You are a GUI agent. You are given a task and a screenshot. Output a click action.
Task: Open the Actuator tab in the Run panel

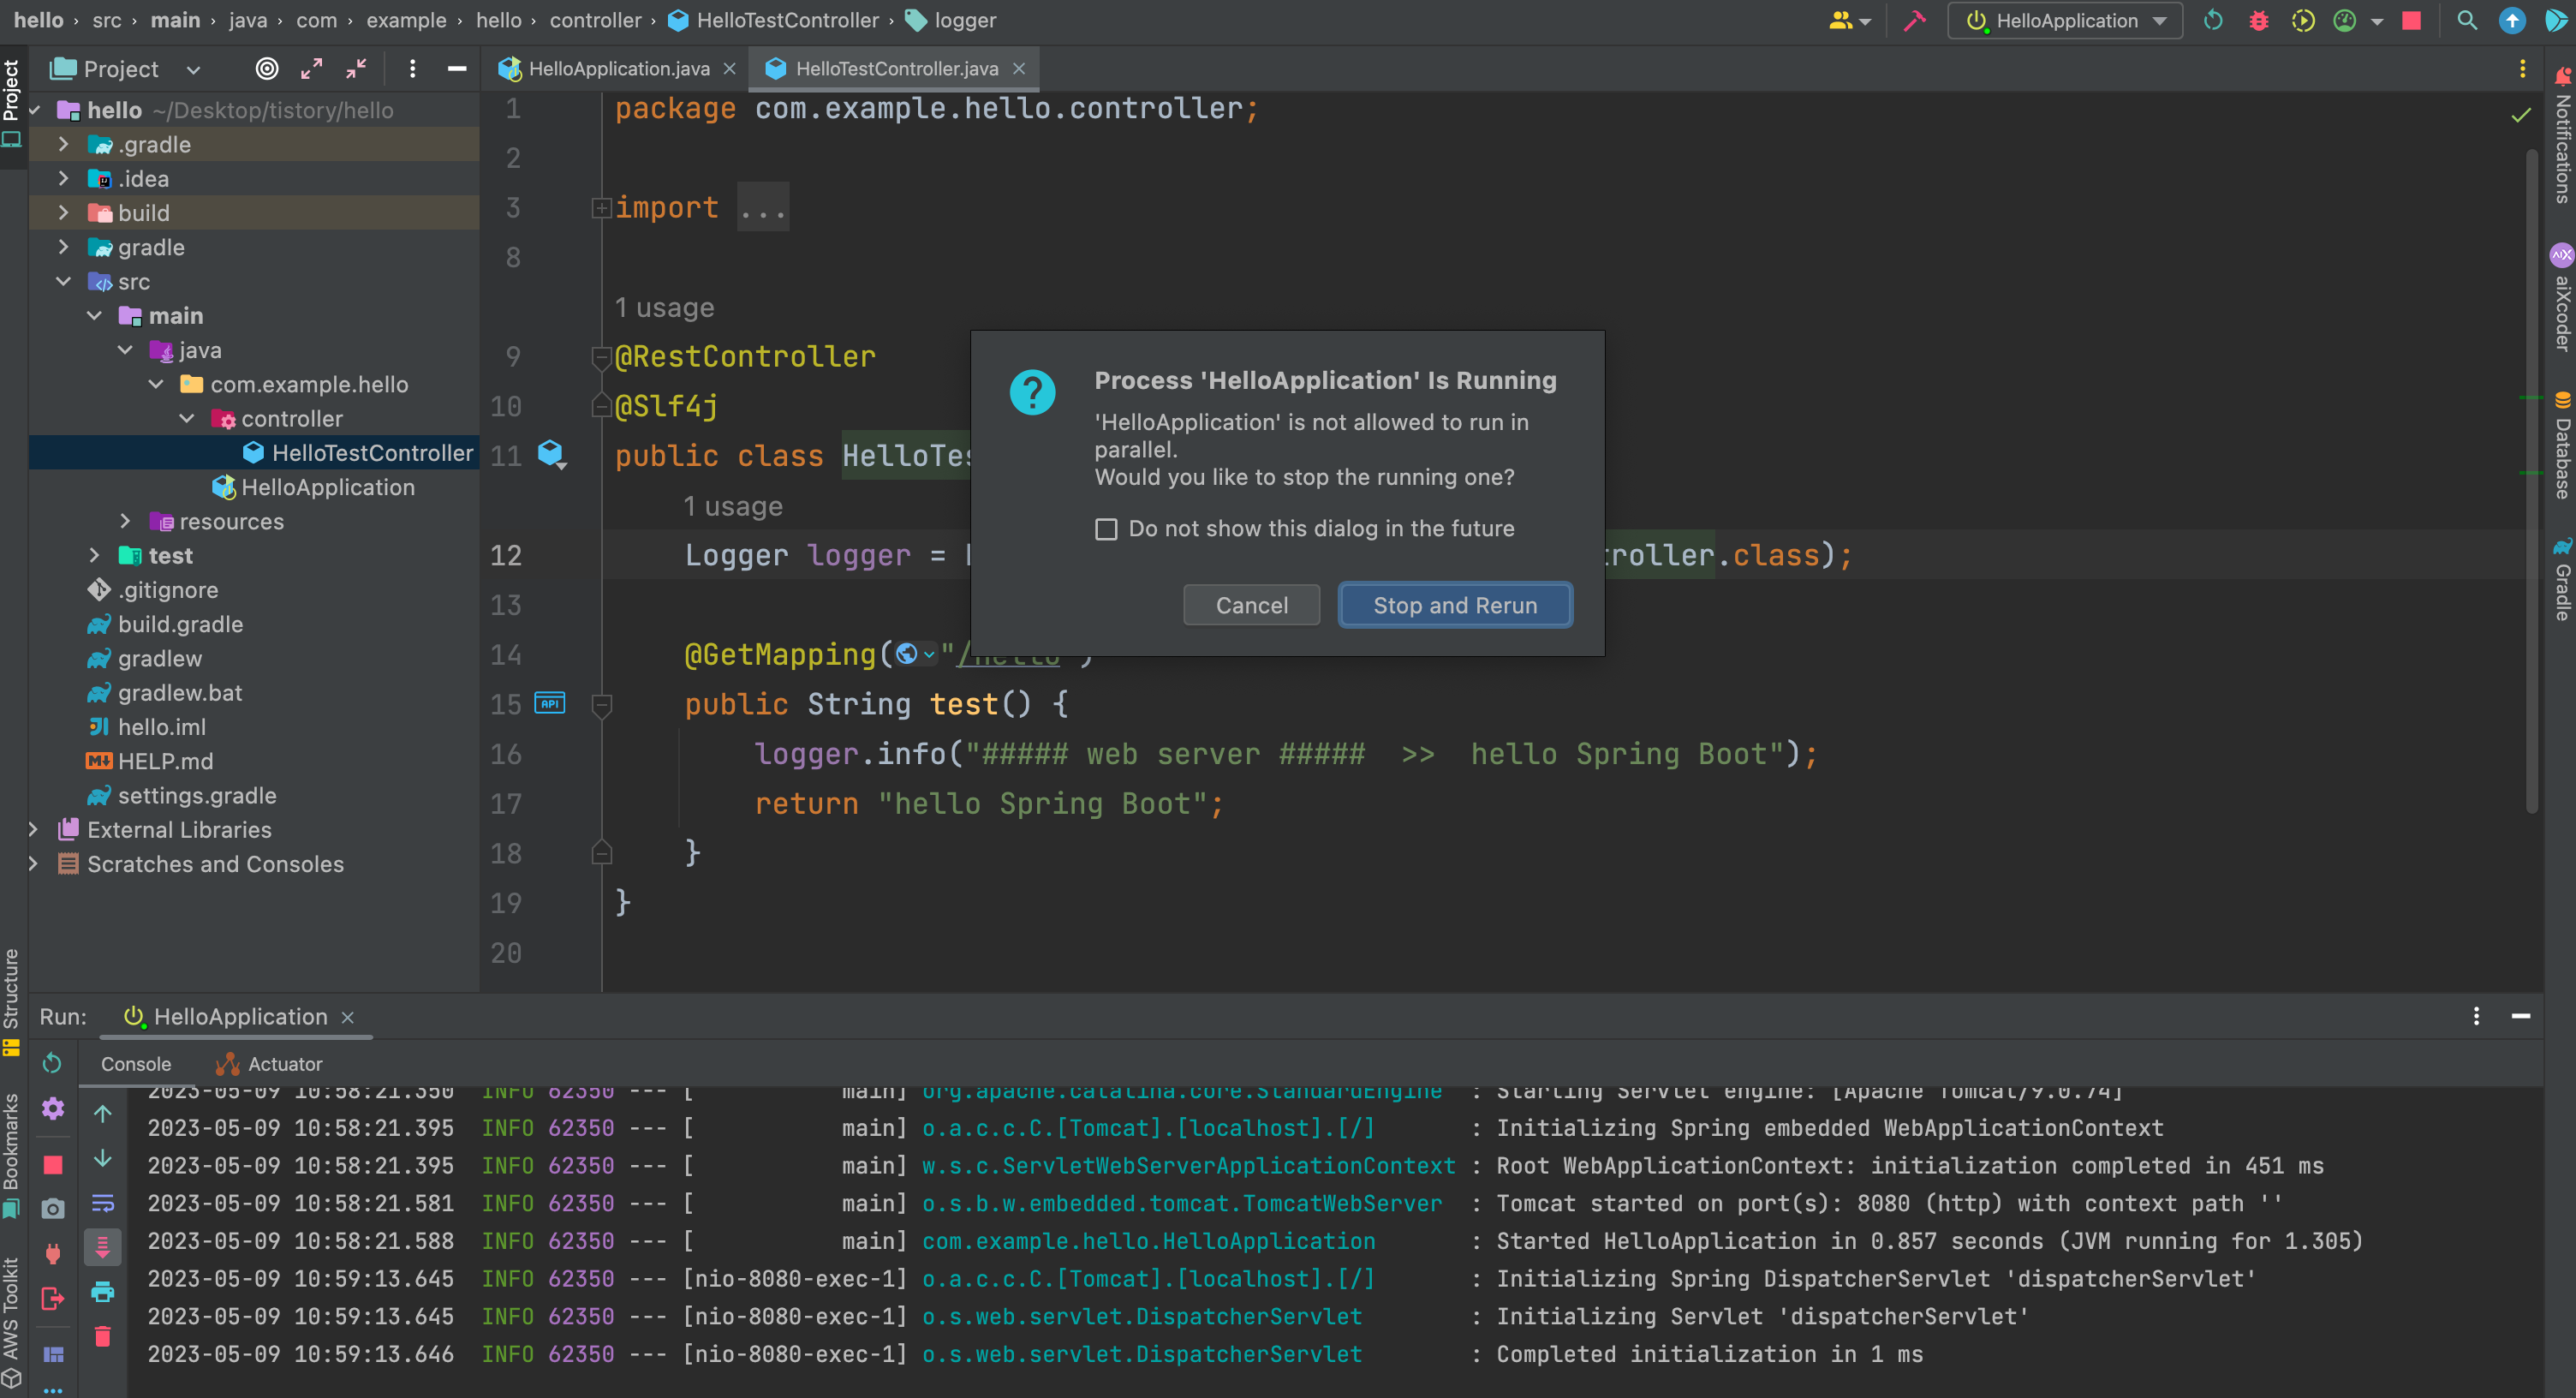coord(284,1064)
